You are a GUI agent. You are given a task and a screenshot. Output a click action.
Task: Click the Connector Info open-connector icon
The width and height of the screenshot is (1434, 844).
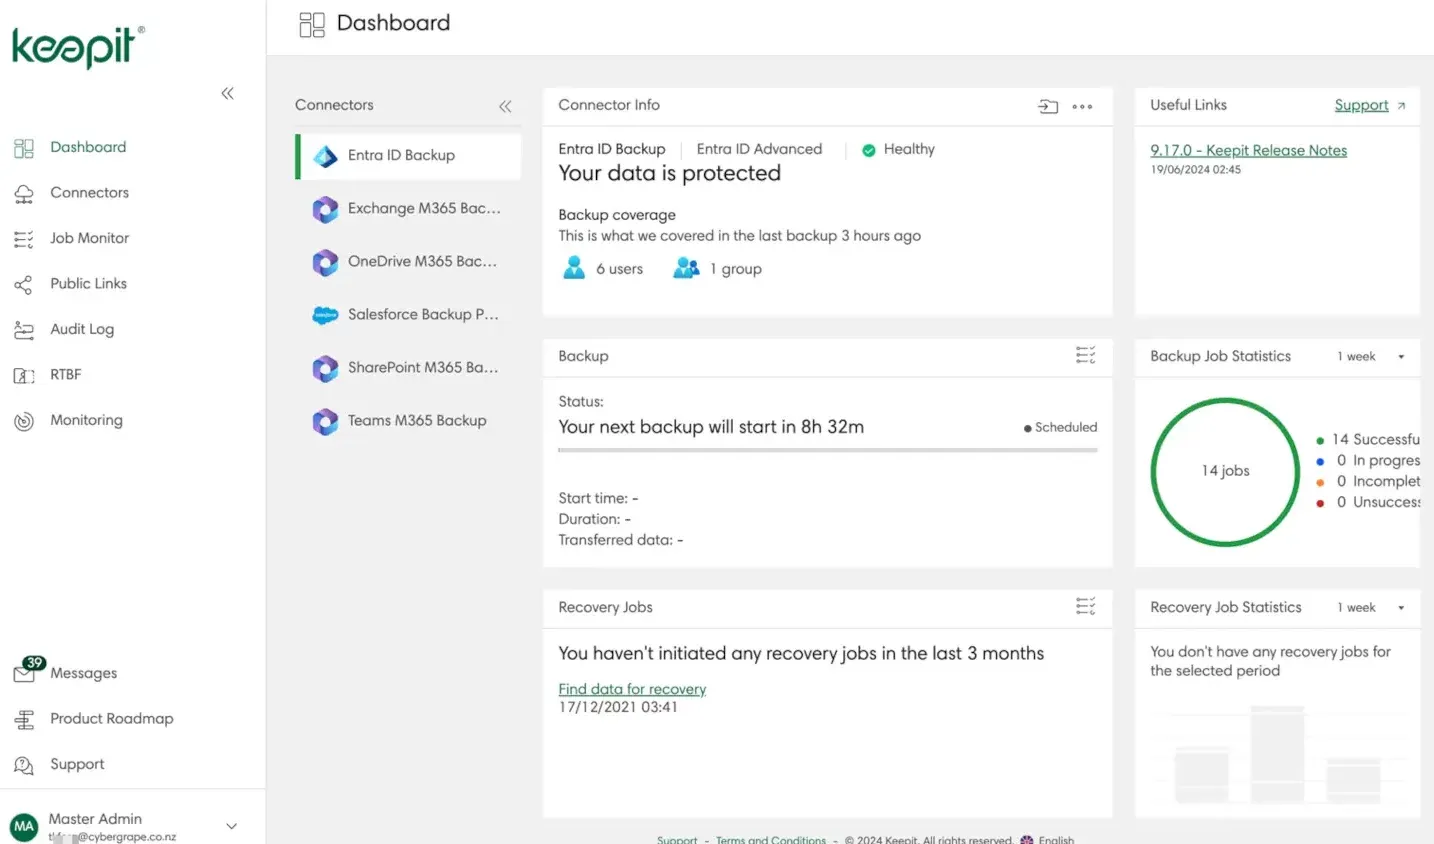point(1048,106)
